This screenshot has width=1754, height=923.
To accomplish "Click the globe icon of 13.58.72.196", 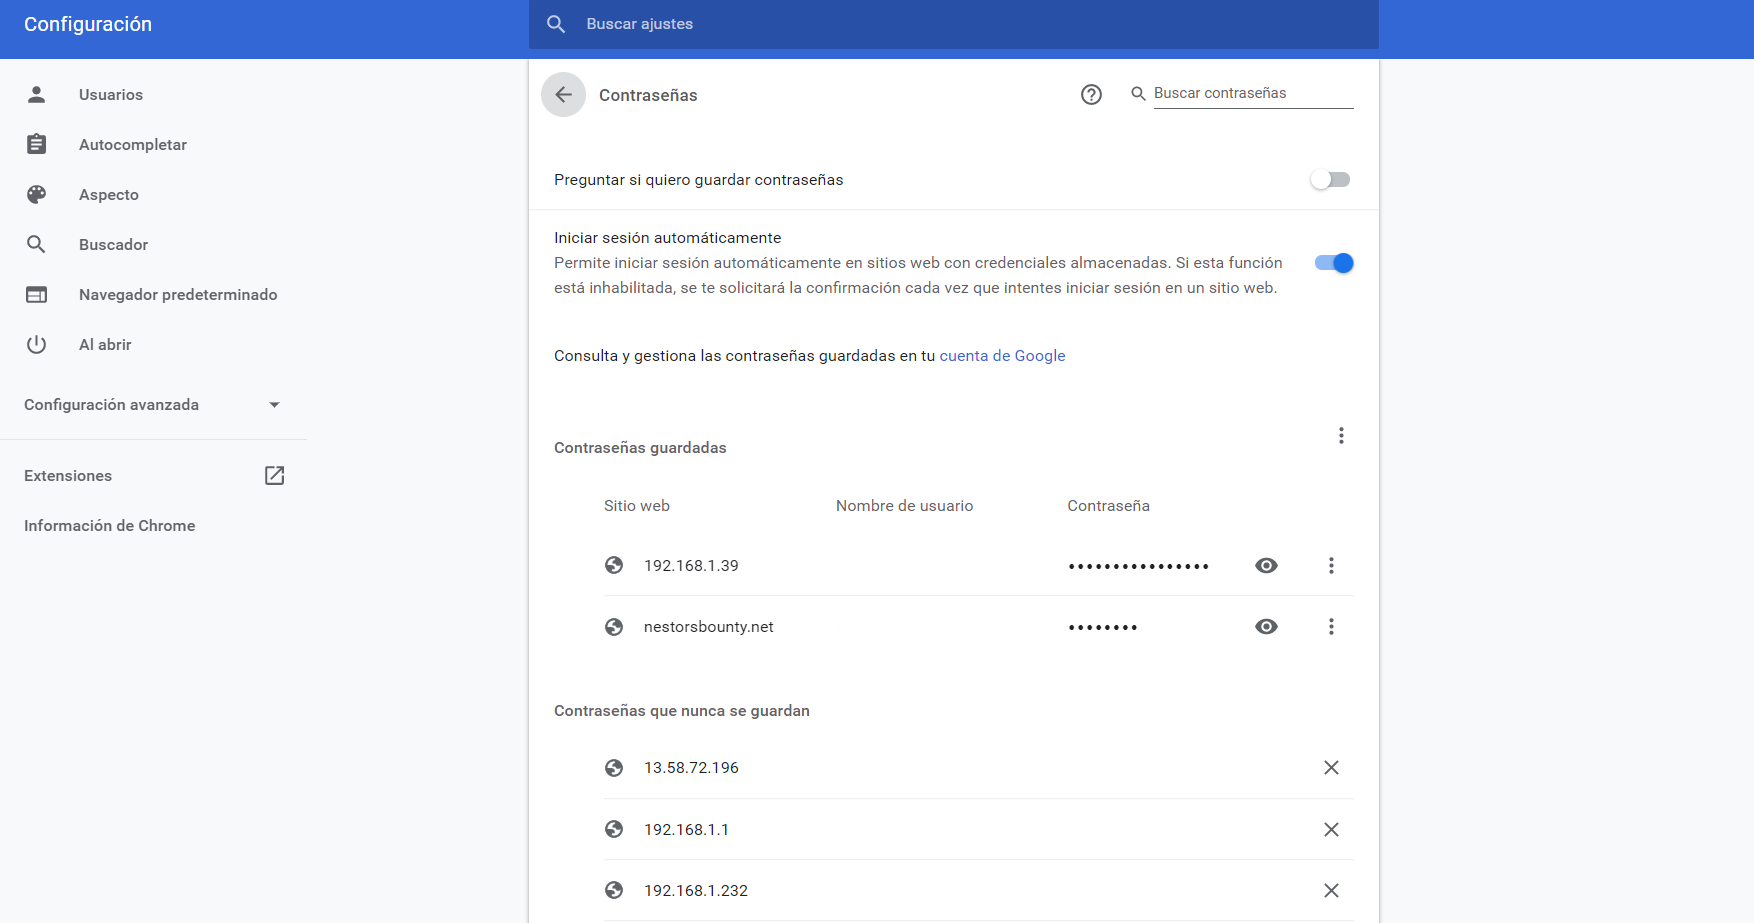I will coord(614,768).
